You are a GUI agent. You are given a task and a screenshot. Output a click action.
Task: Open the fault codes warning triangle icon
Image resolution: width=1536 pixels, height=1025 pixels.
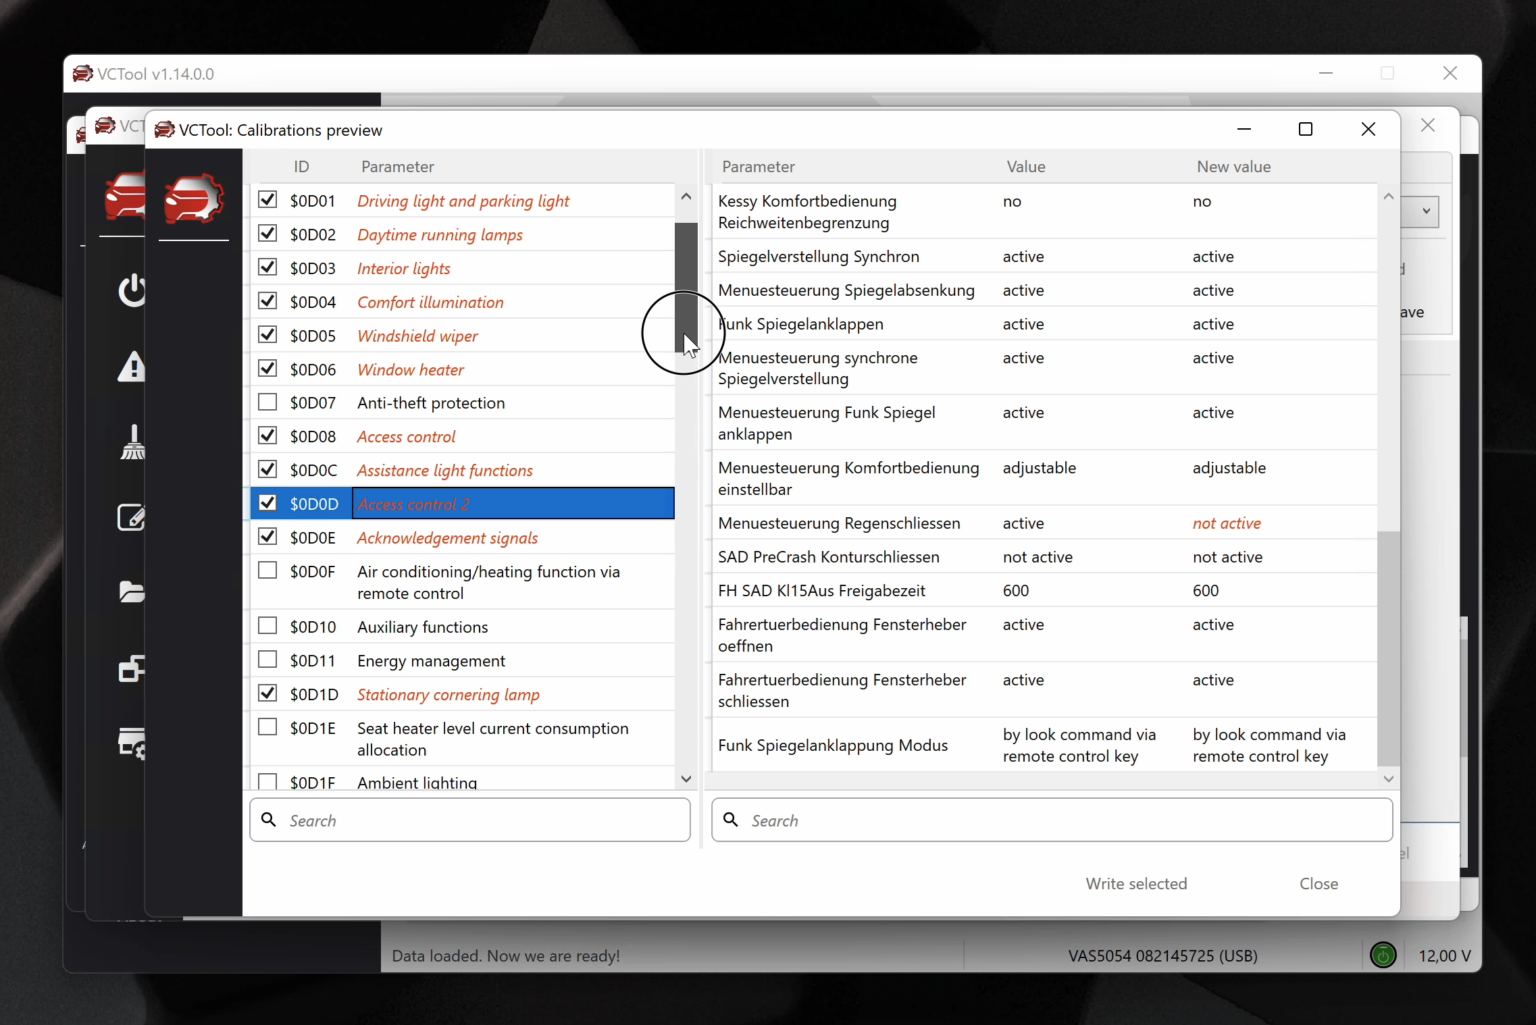pyautogui.click(x=132, y=367)
